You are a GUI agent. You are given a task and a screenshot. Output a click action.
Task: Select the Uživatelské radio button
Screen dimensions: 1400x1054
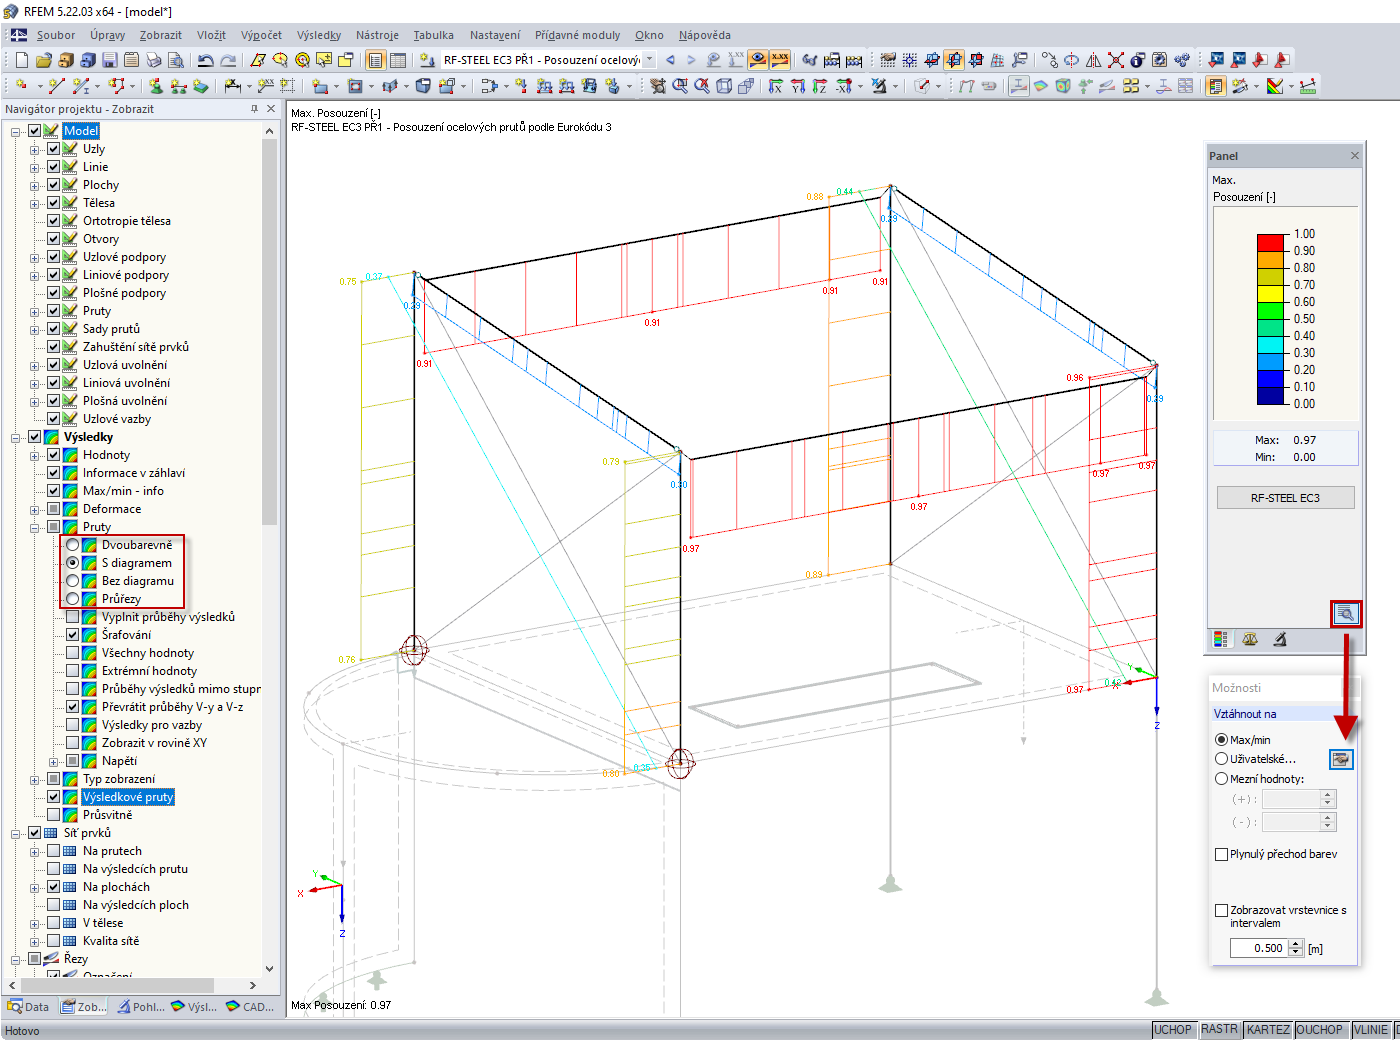point(1221,759)
